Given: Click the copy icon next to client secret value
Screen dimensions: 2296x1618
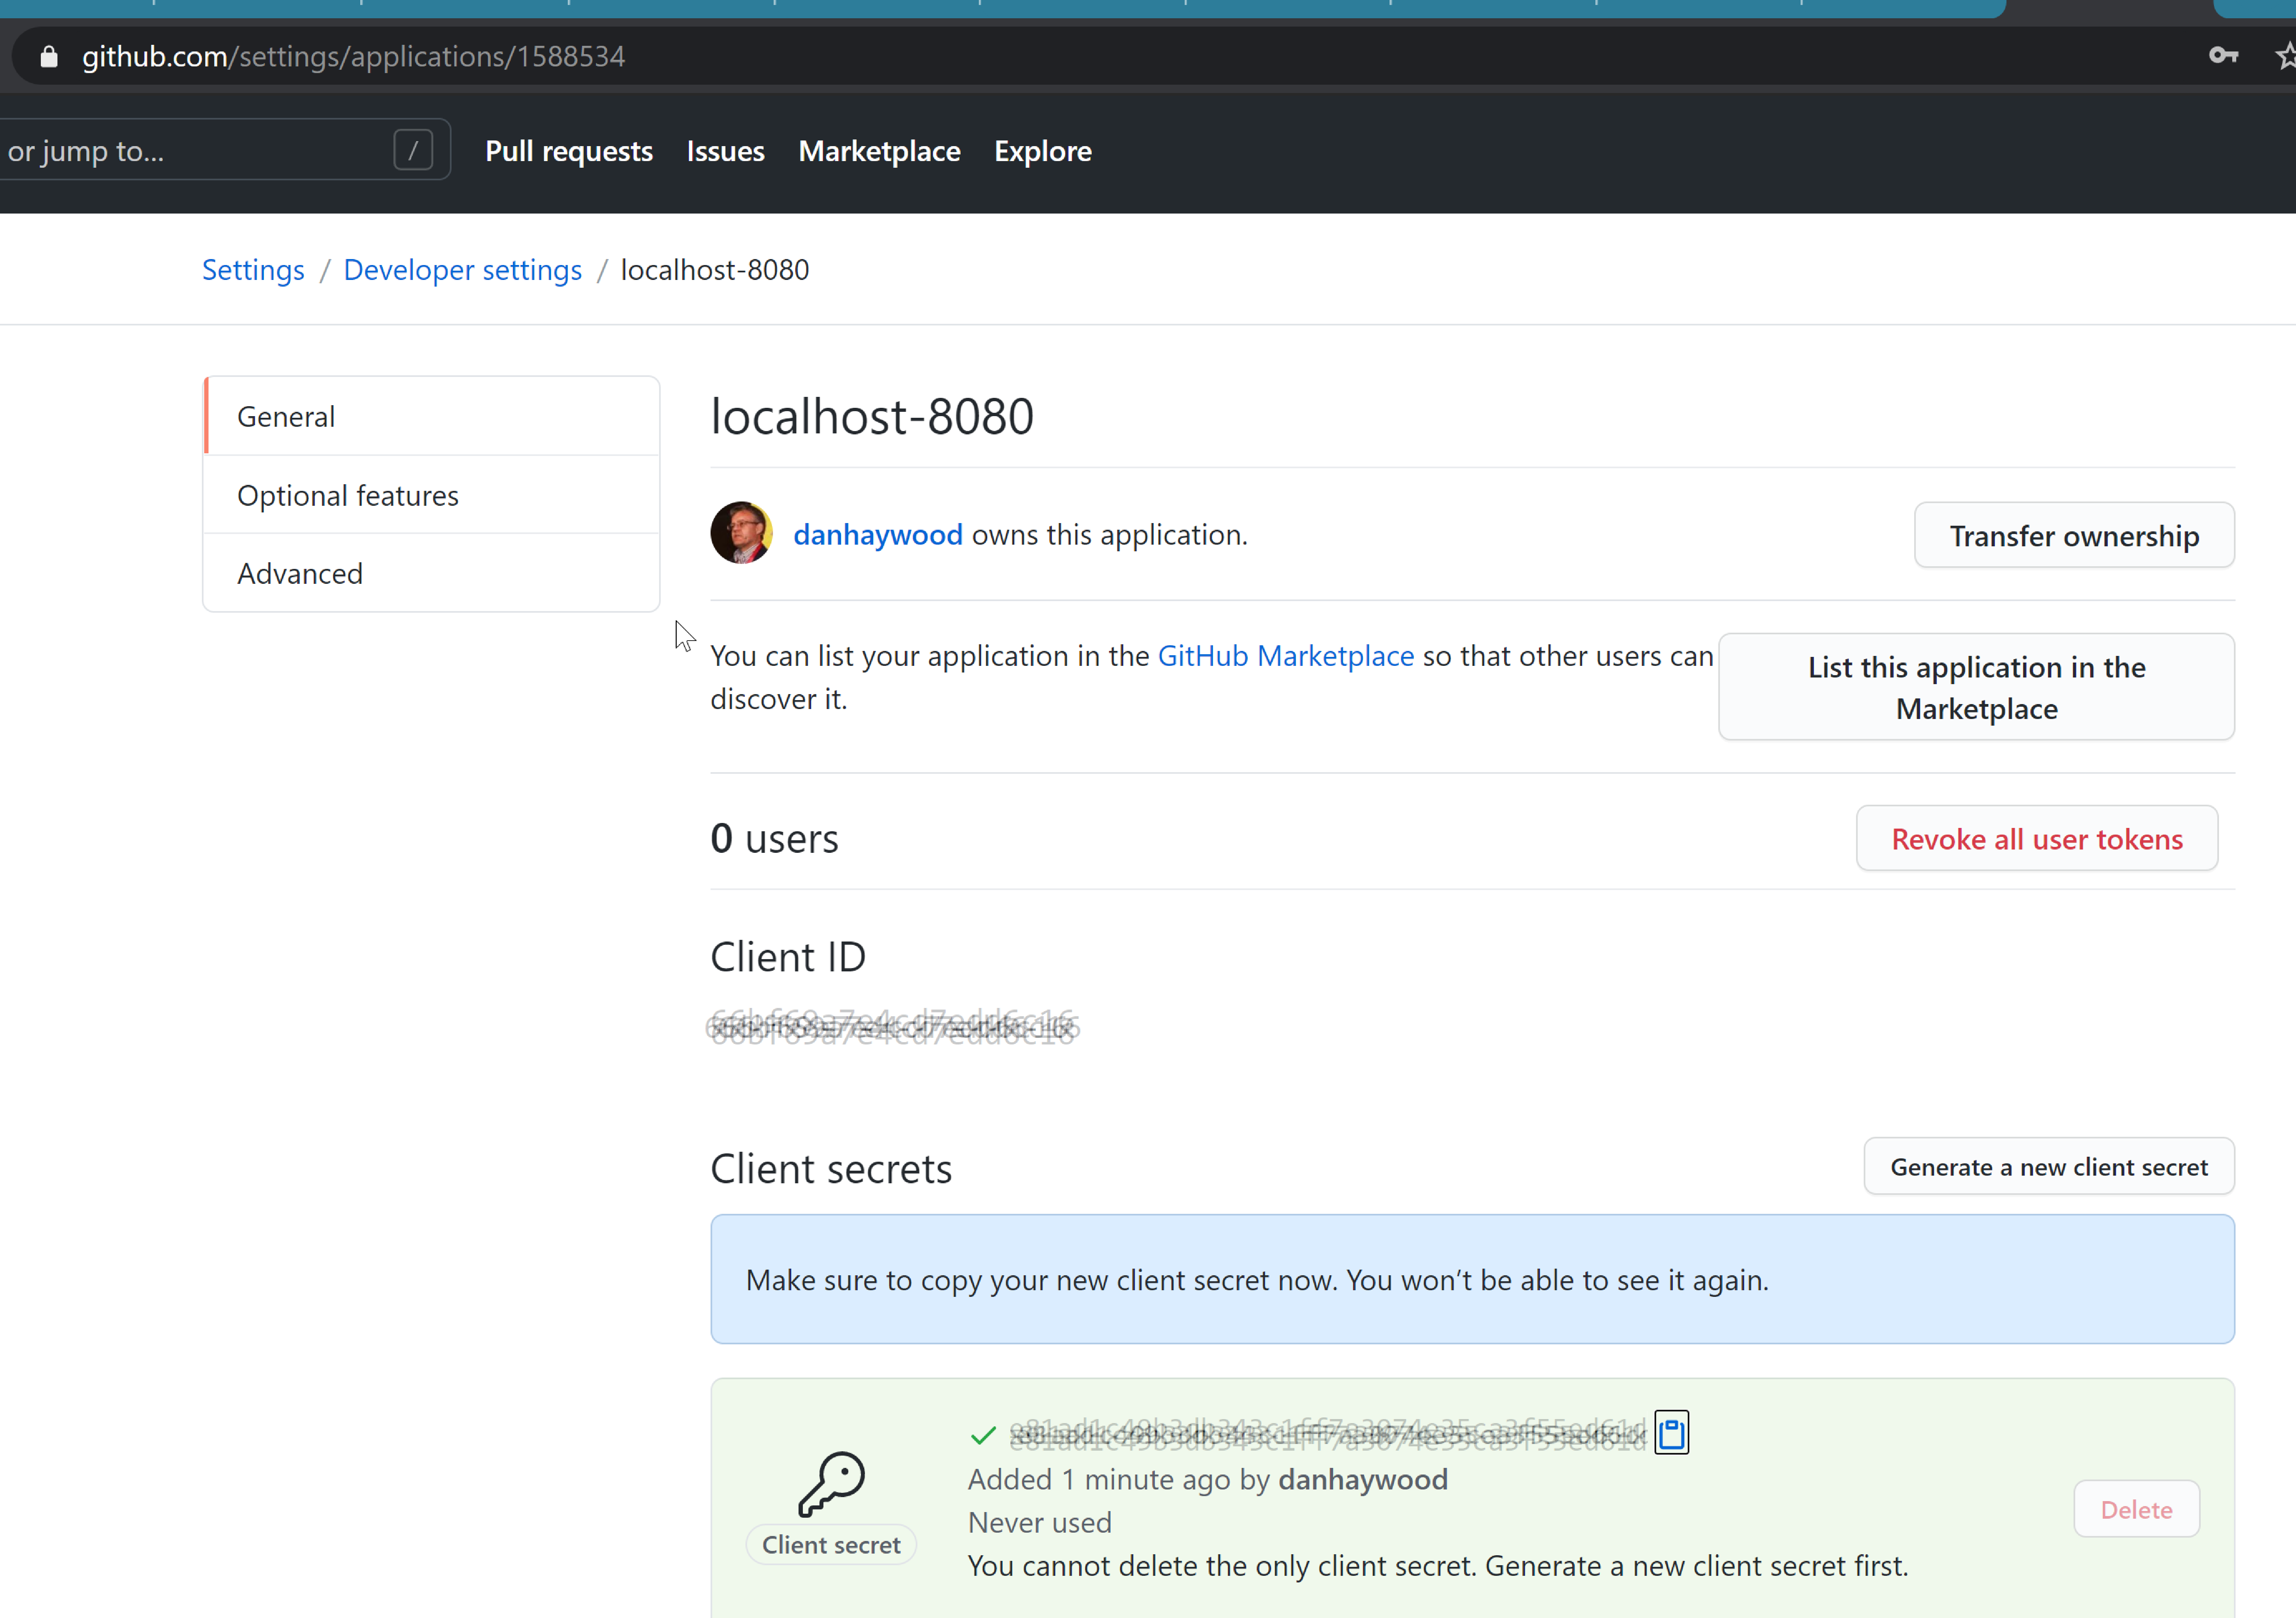Looking at the screenshot, I should pyautogui.click(x=1671, y=1432).
